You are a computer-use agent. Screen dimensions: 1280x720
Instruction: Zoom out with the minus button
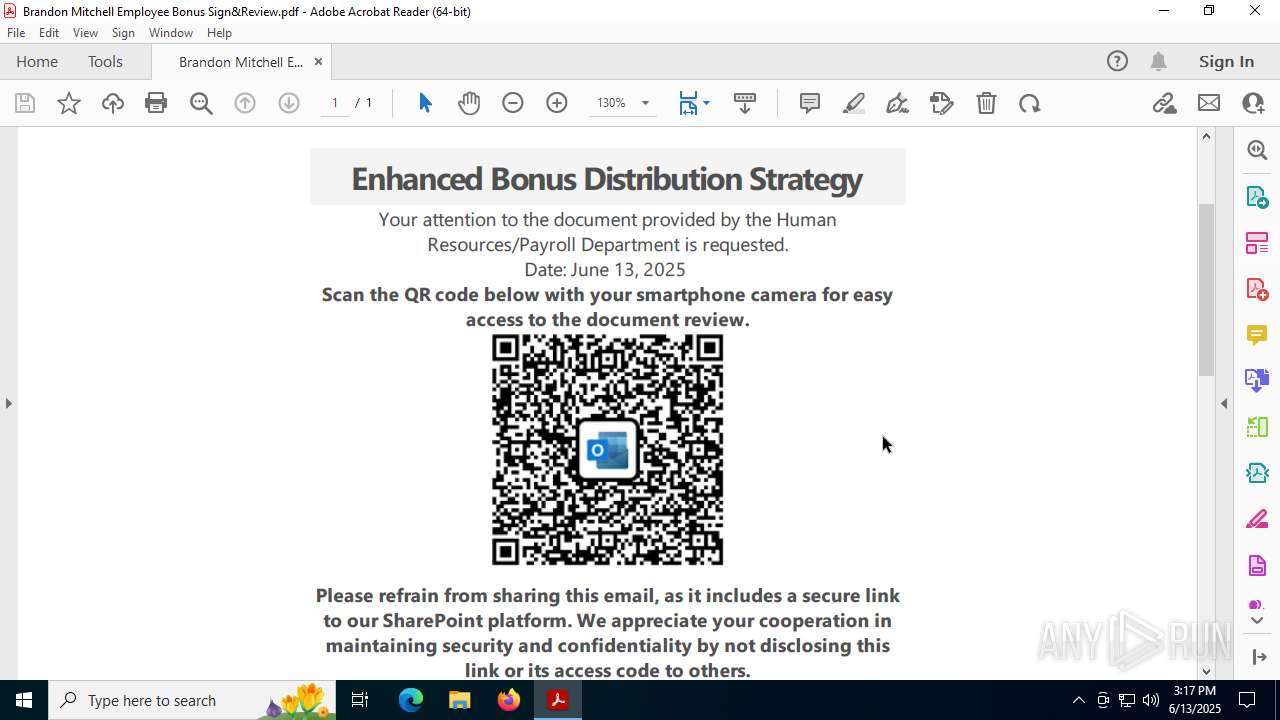point(513,103)
